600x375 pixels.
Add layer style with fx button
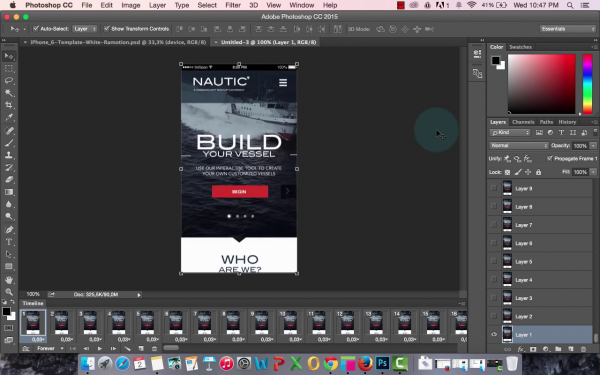pyautogui.click(x=520, y=349)
